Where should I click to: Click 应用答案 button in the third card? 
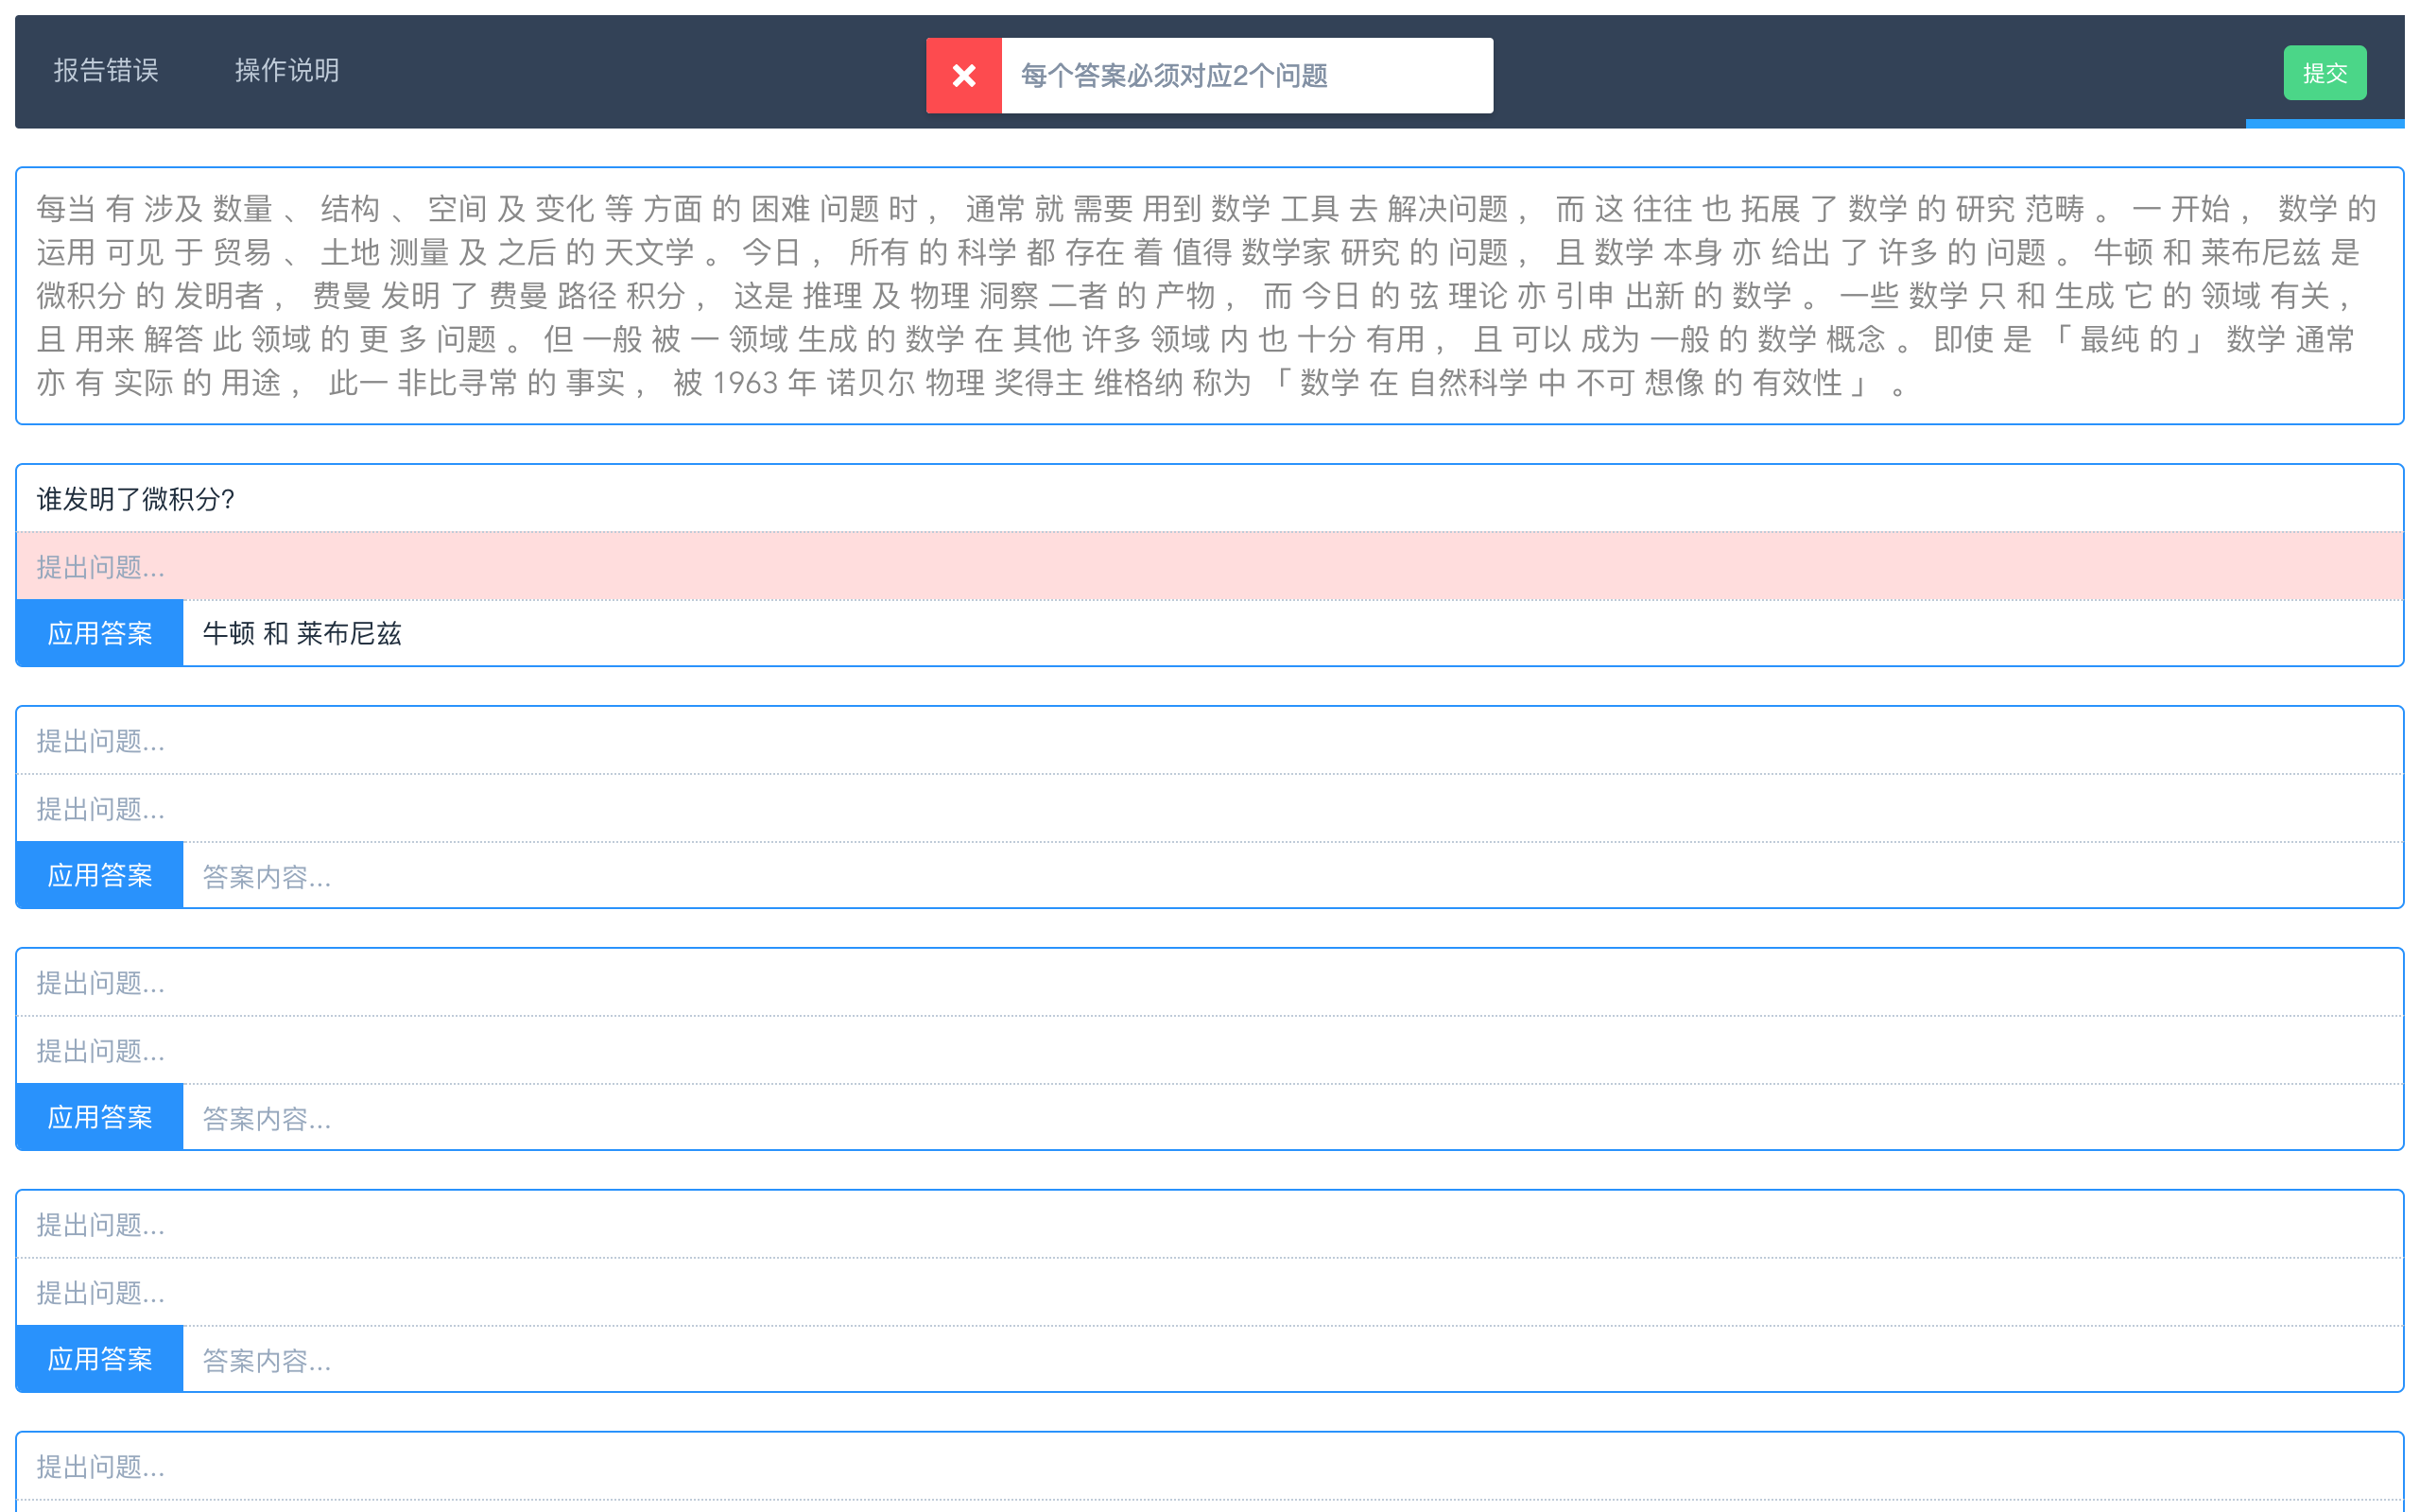pos(100,1117)
